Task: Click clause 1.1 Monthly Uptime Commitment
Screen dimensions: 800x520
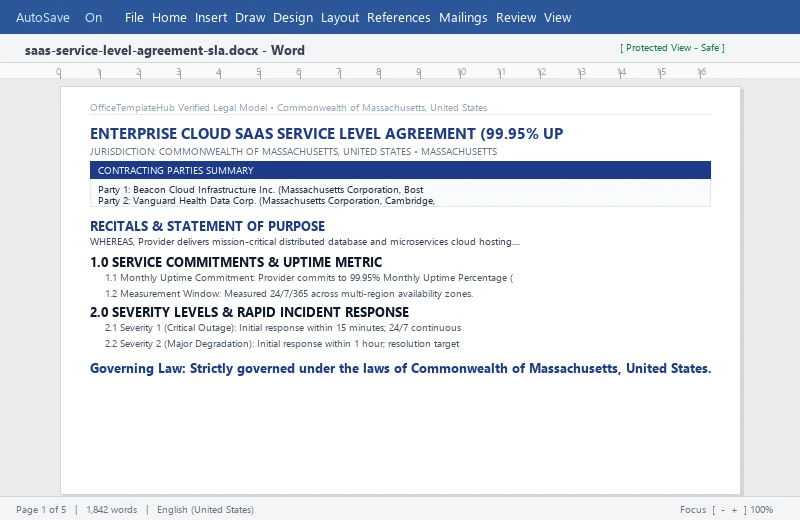Action: 309,278
